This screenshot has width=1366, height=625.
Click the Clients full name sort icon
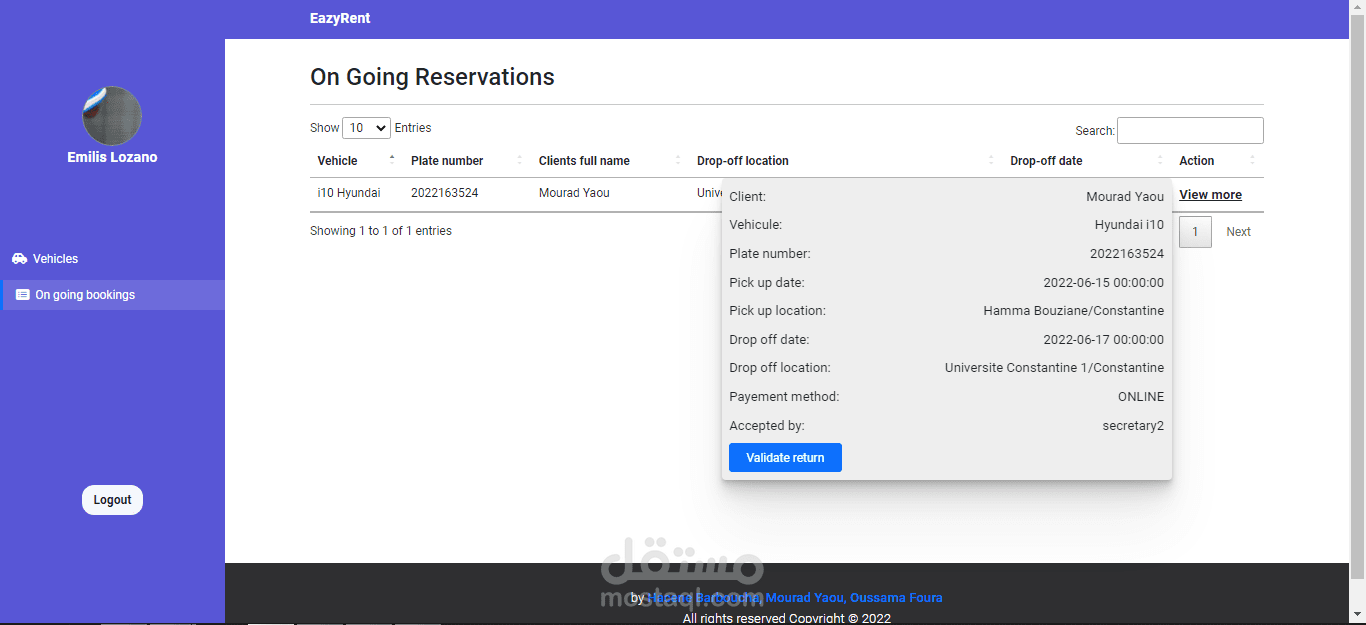[677, 161]
